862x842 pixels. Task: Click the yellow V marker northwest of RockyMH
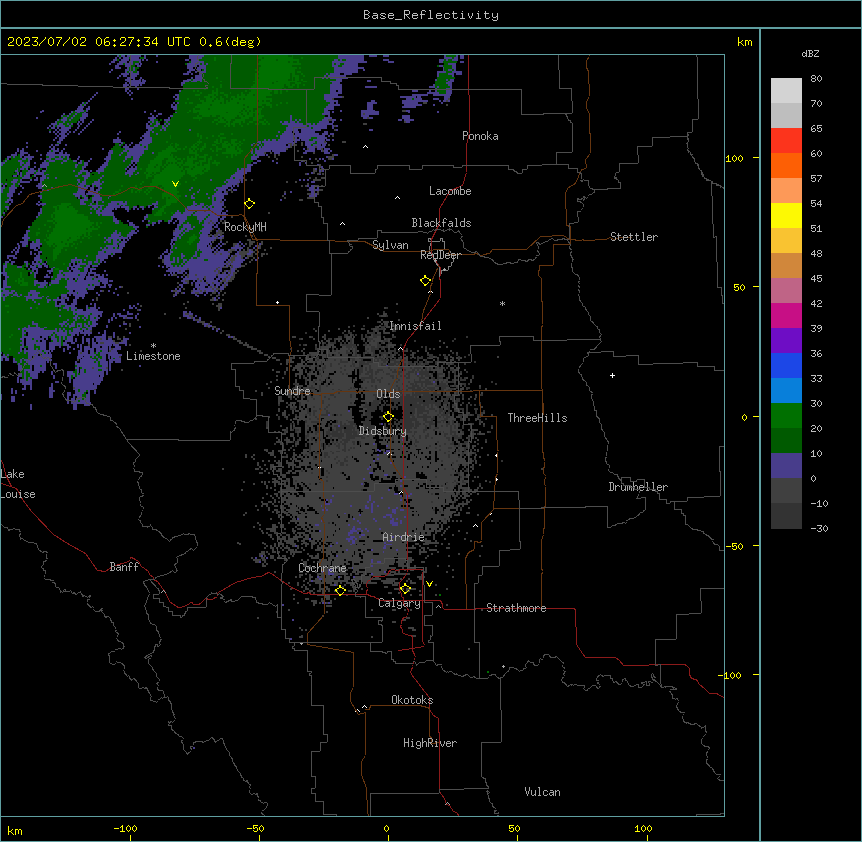[x=175, y=184]
